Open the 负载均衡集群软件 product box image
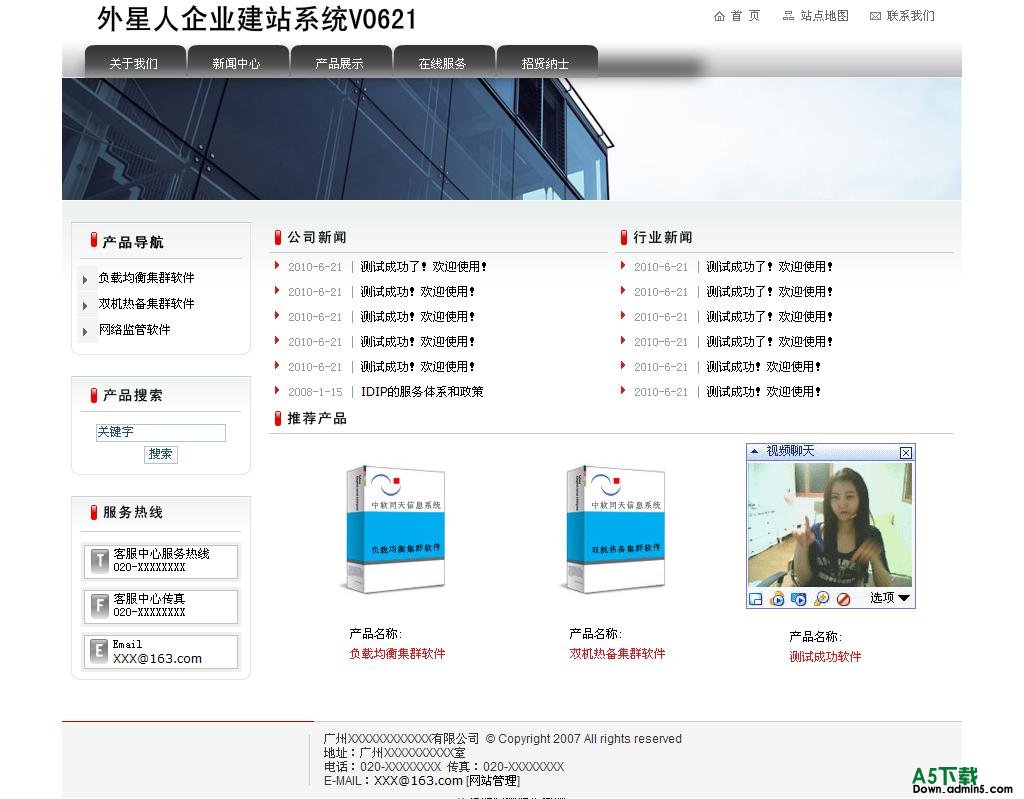1024x799 pixels. point(394,529)
